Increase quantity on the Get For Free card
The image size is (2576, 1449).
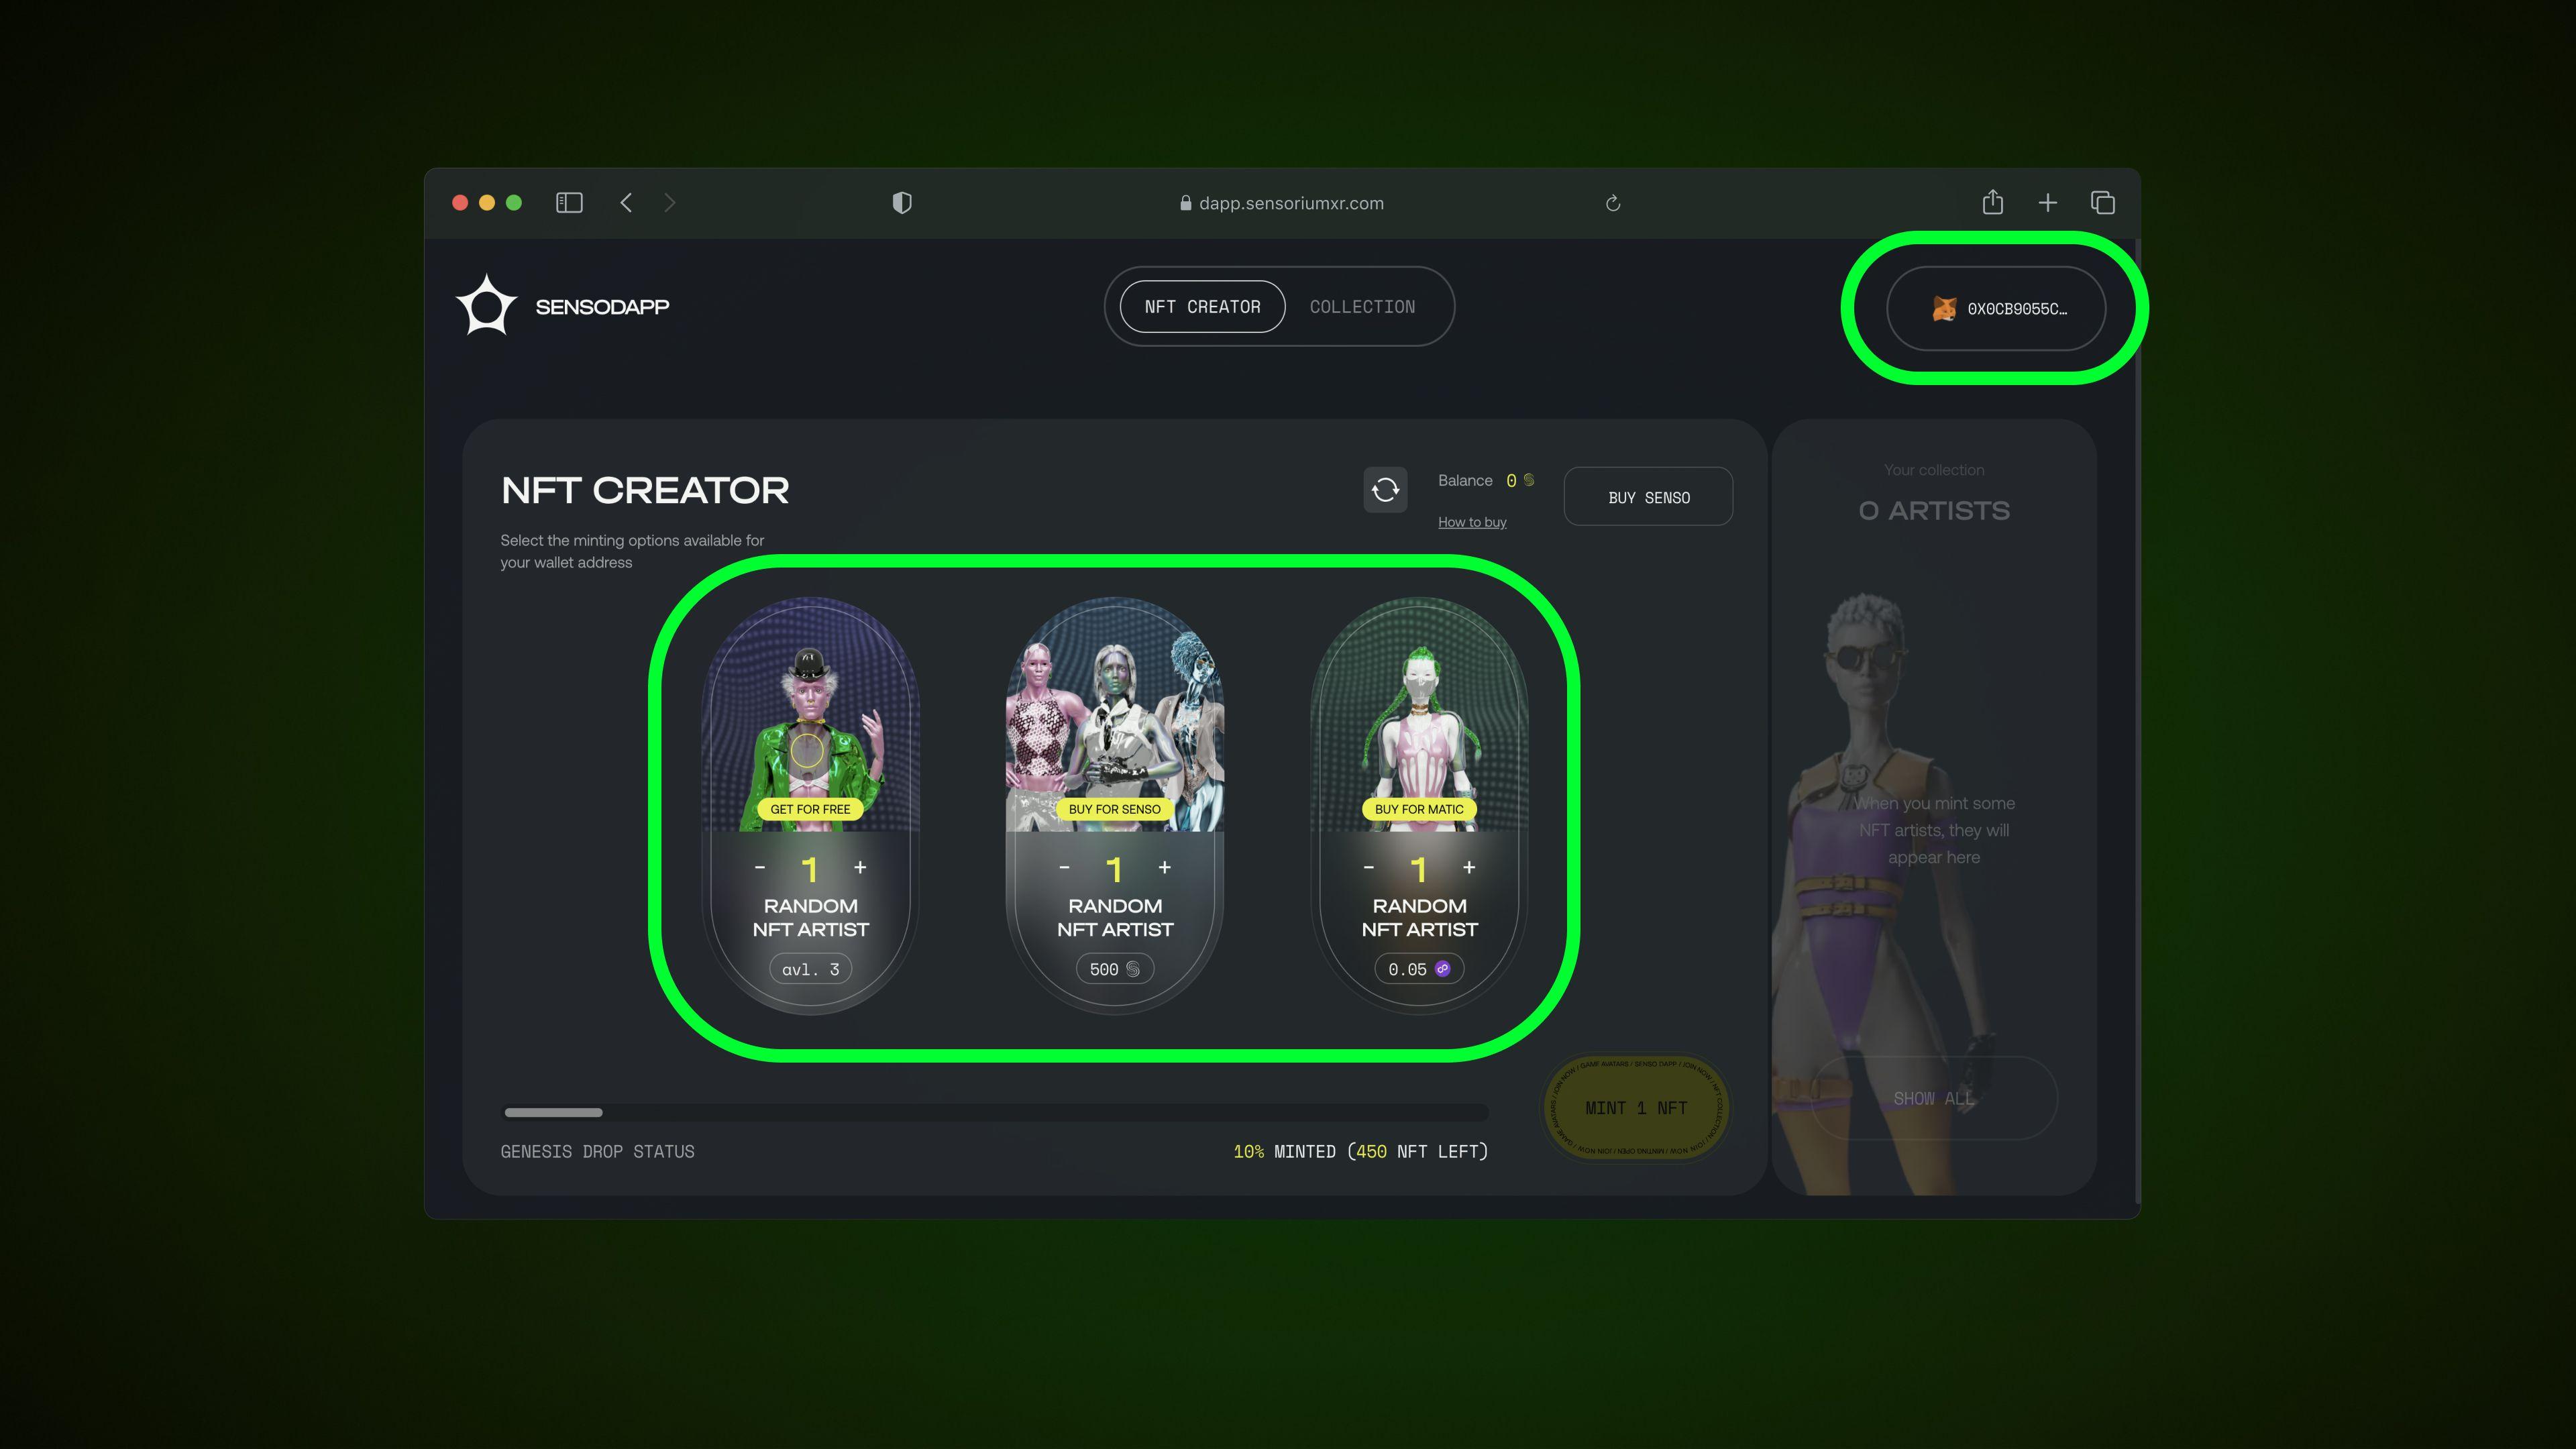coord(860,867)
